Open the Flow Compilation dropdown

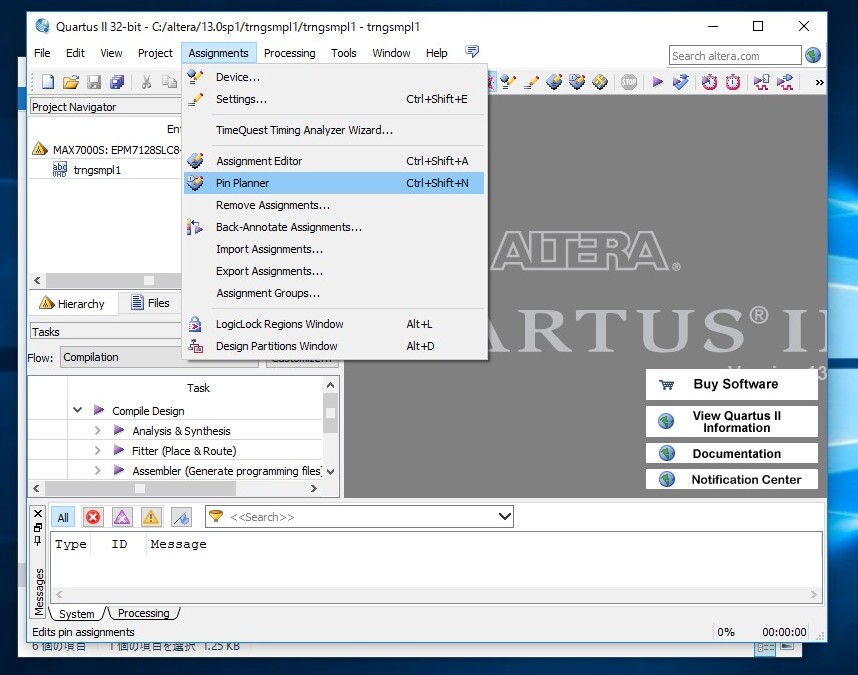click(159, 357)
